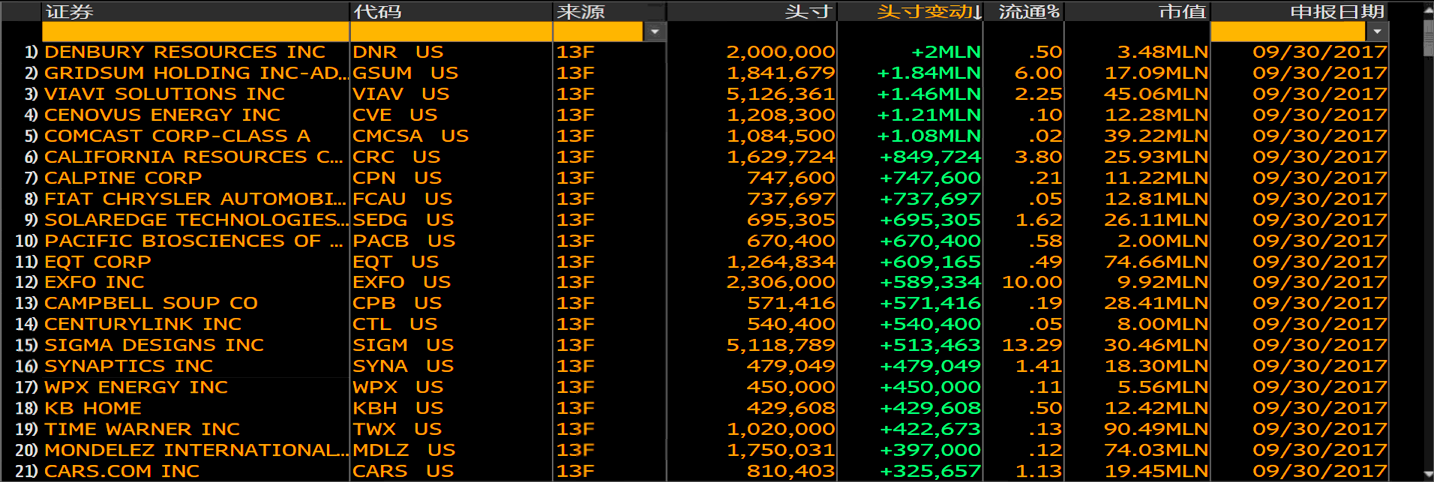Select COMCAST CORP-CLASS A security

click(177, 136)
